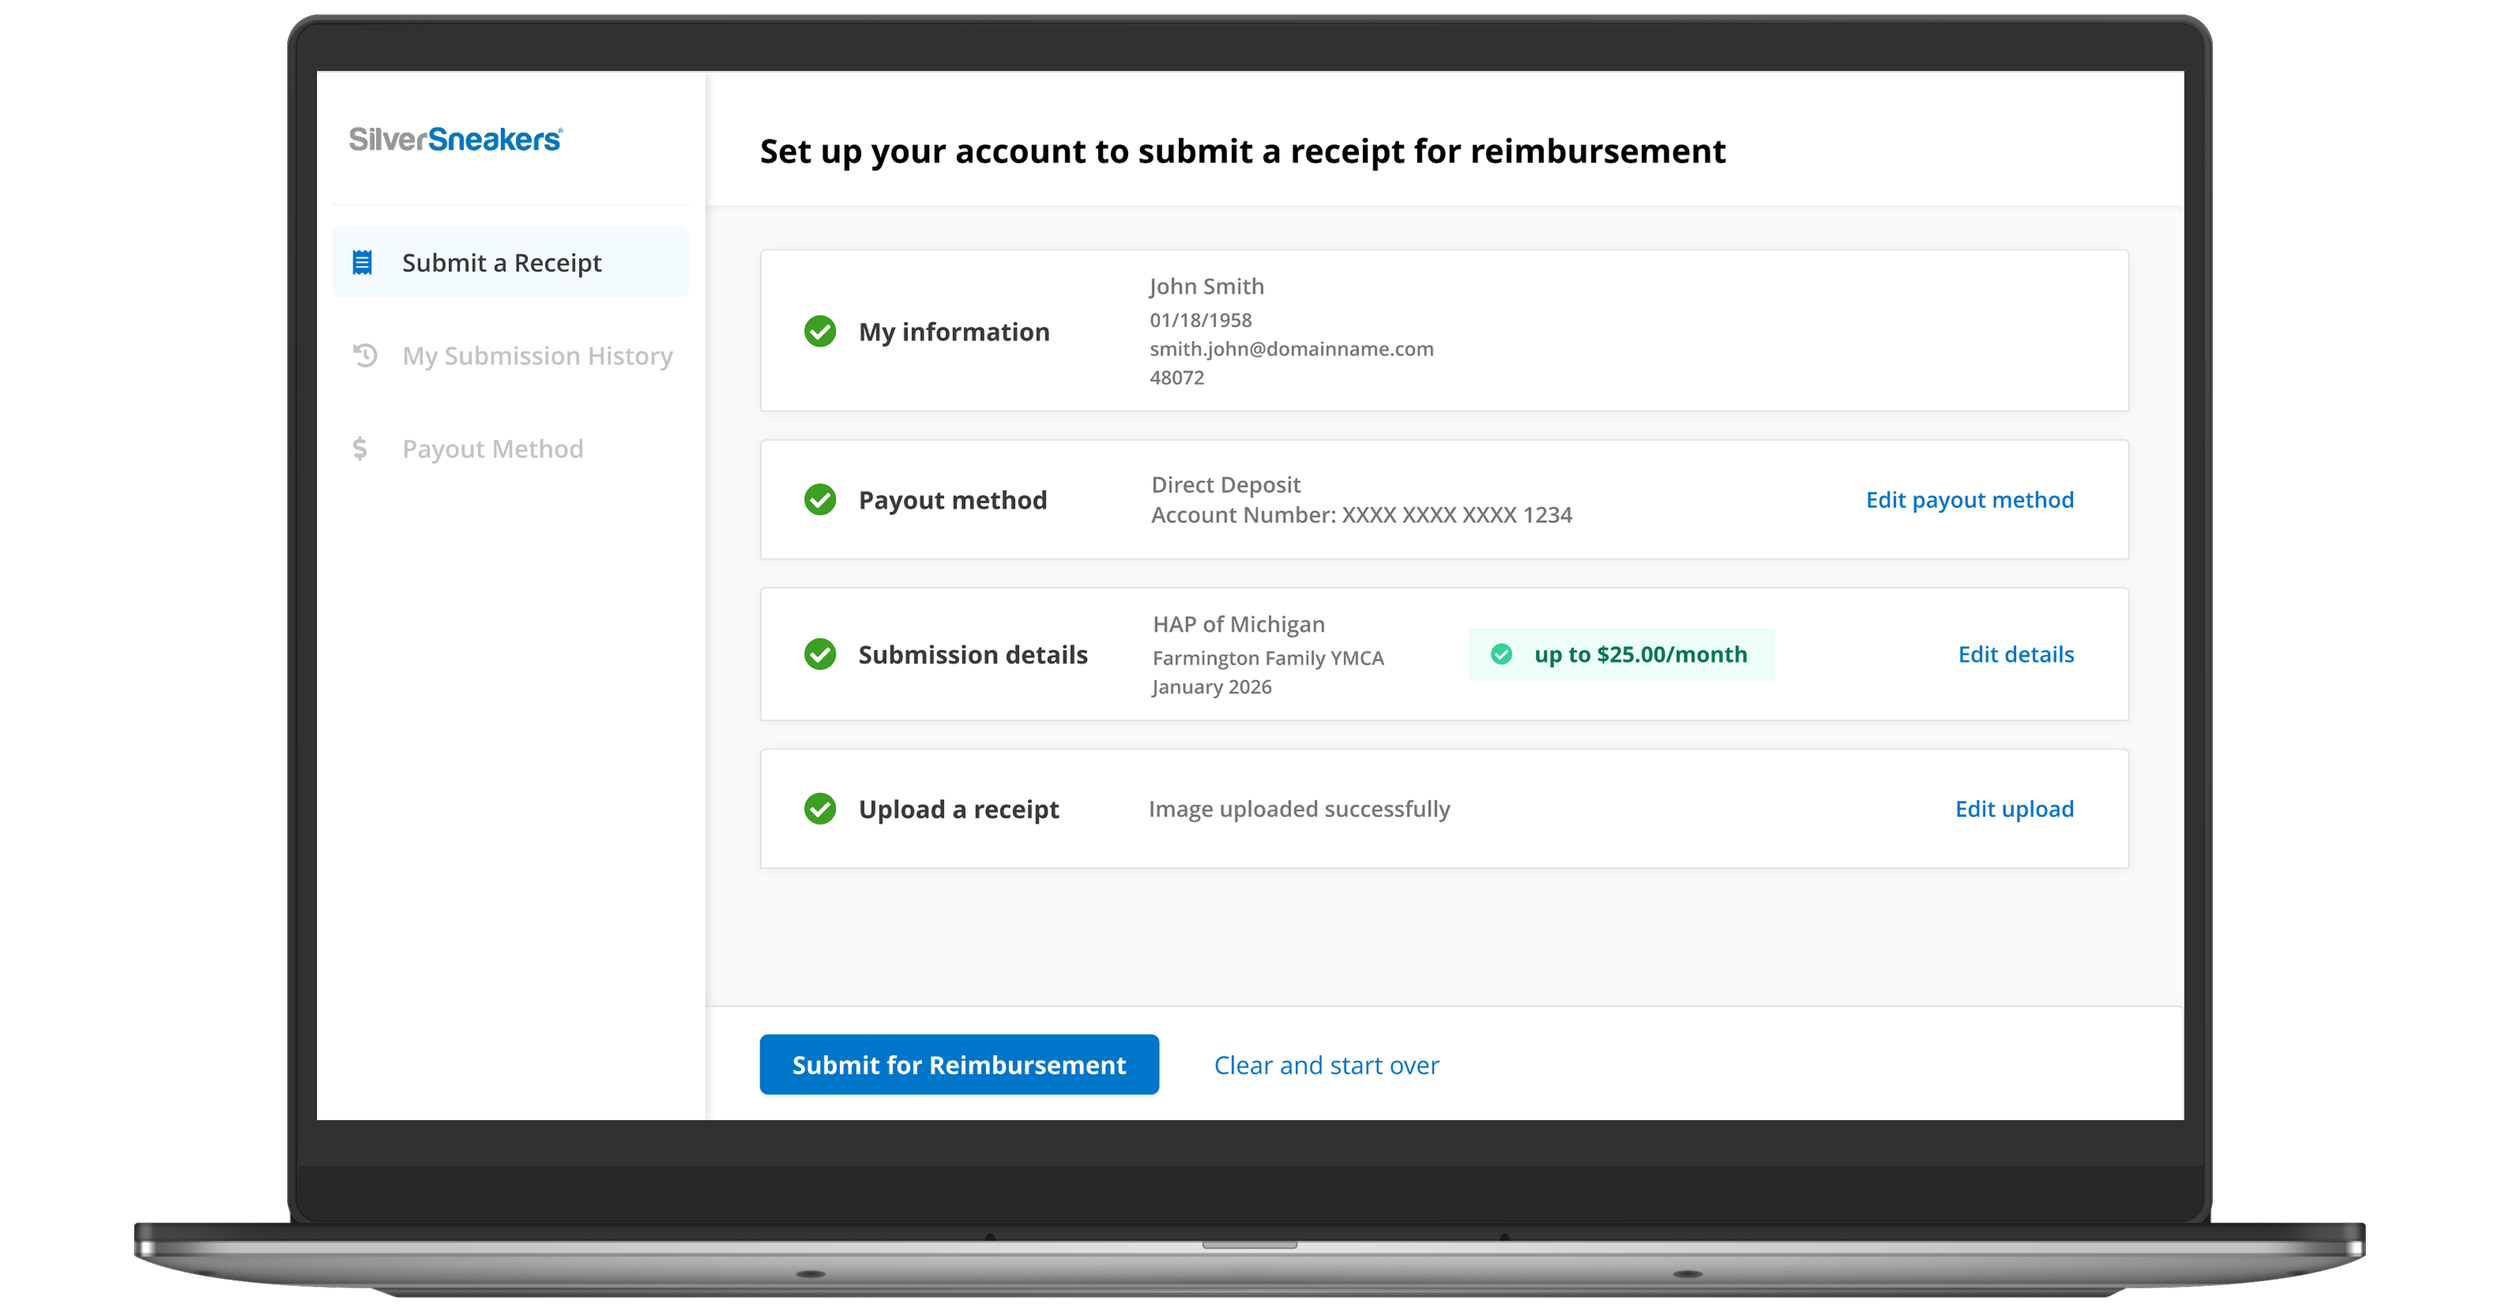Viewport: 2500px width, 1312px height.
Task: Click 'Farmington Family YMCA' text
Action: (x=1268, y=658)
